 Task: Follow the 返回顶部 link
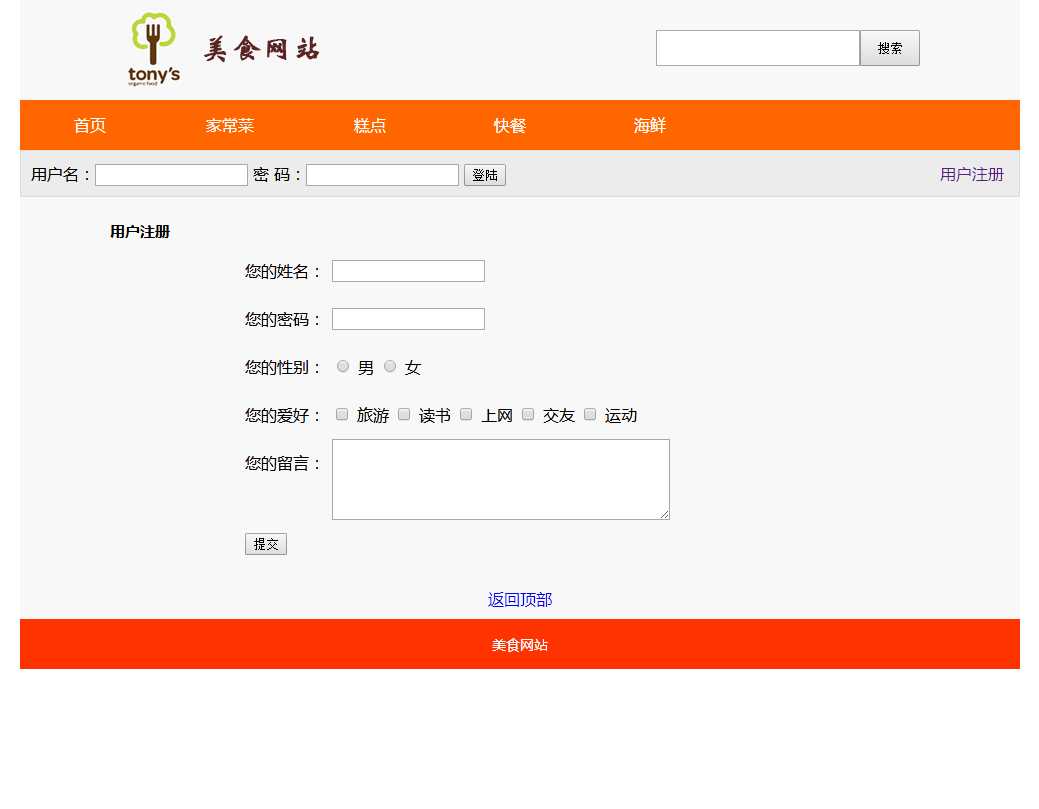click(520, 600)
